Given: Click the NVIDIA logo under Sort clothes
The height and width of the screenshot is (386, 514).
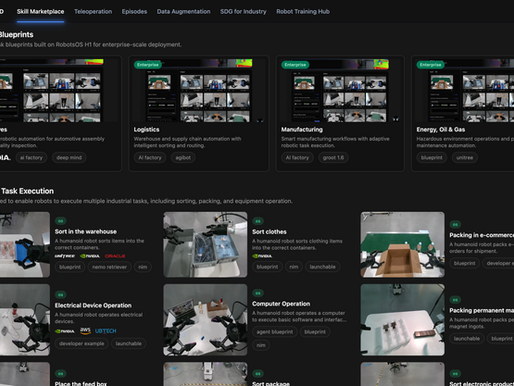Looking at the screenshot, I should tap(262, 256).
